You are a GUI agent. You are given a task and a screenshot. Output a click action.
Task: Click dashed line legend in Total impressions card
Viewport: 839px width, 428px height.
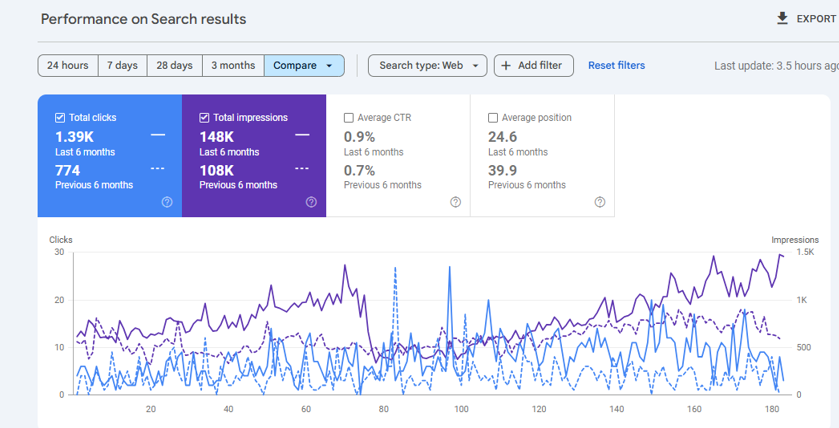point(302,168)
